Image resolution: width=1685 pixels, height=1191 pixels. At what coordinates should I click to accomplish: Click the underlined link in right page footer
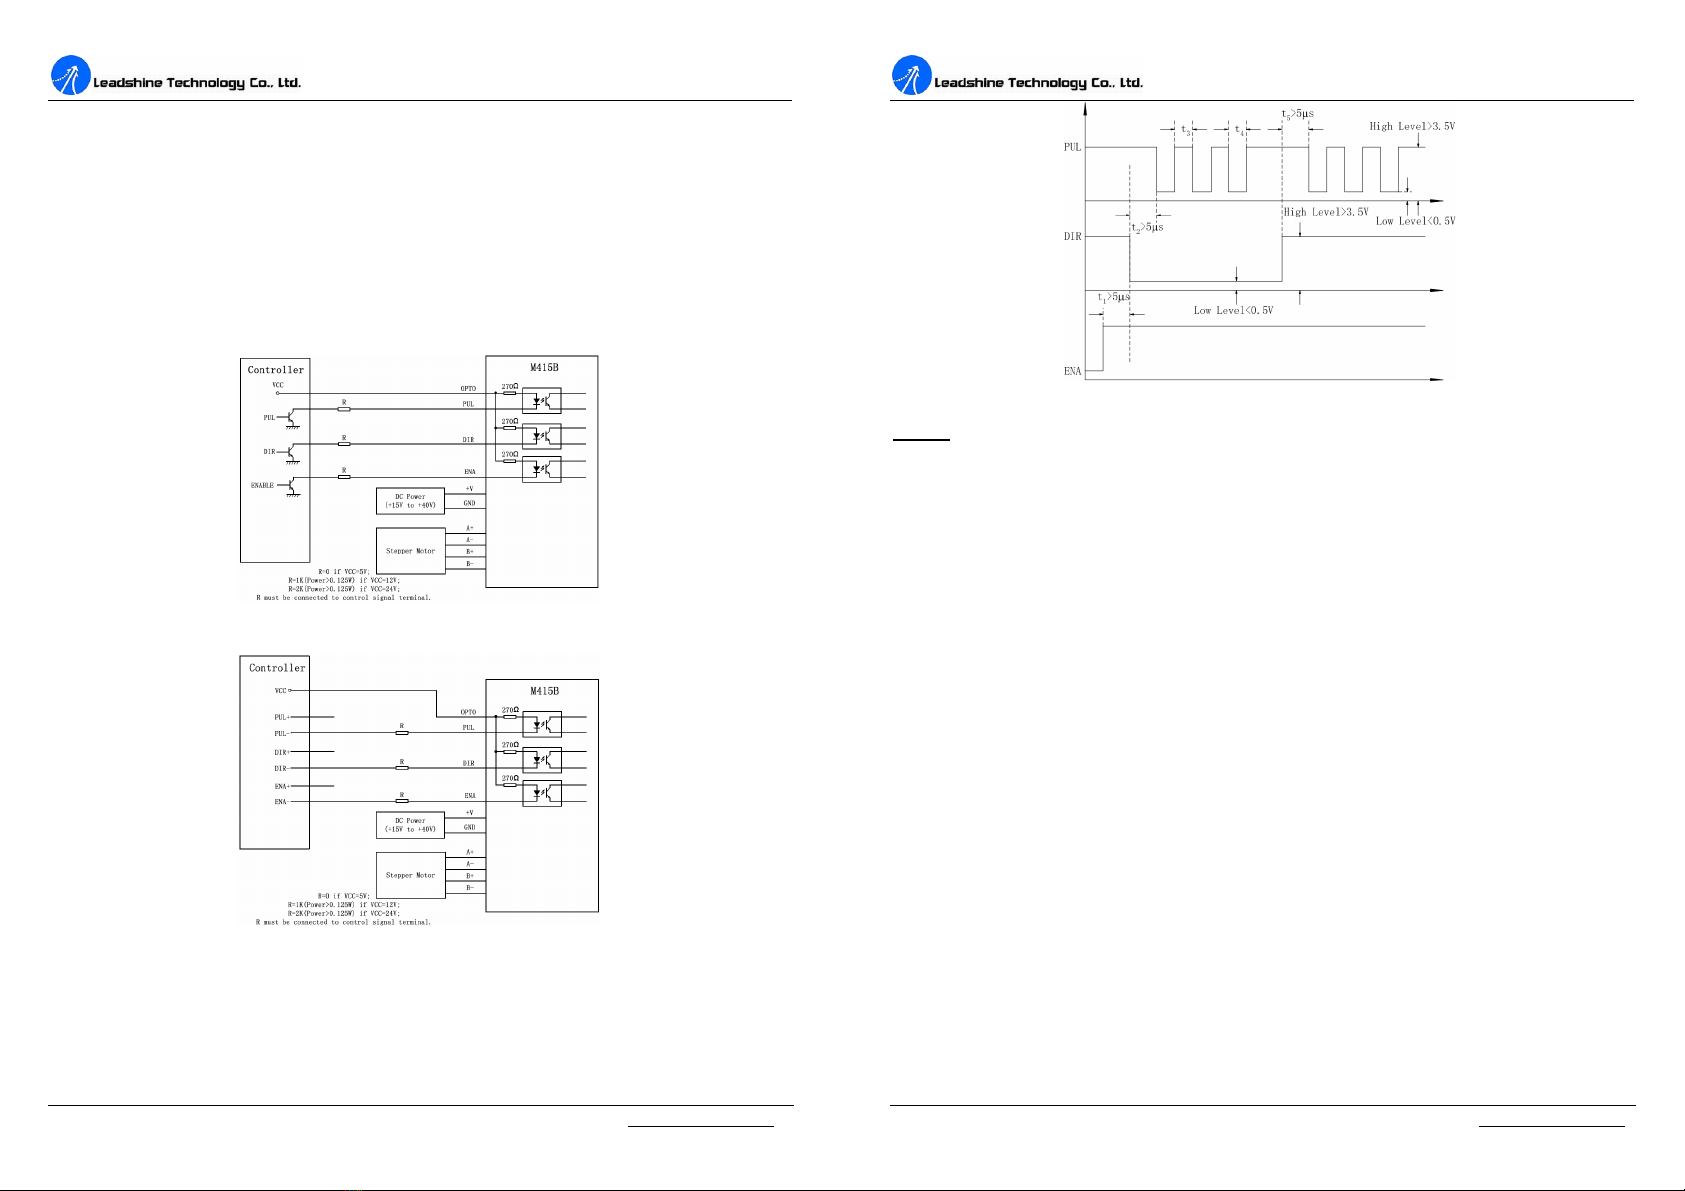coord(1551,1126)
